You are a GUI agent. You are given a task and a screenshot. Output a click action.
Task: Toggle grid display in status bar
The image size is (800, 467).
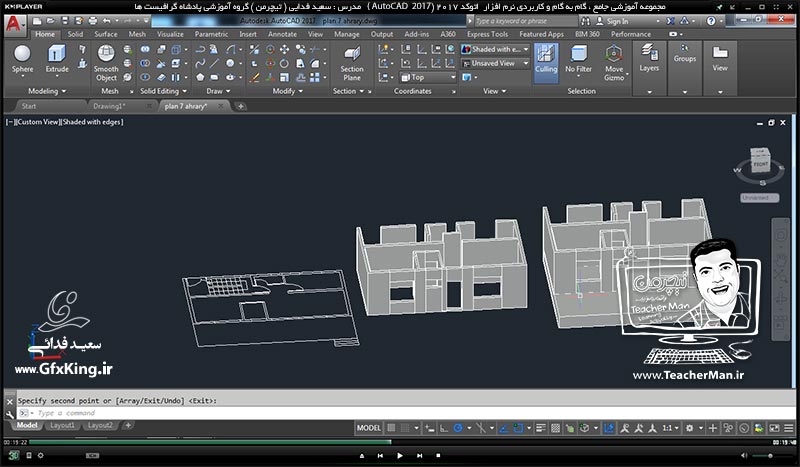391,428
